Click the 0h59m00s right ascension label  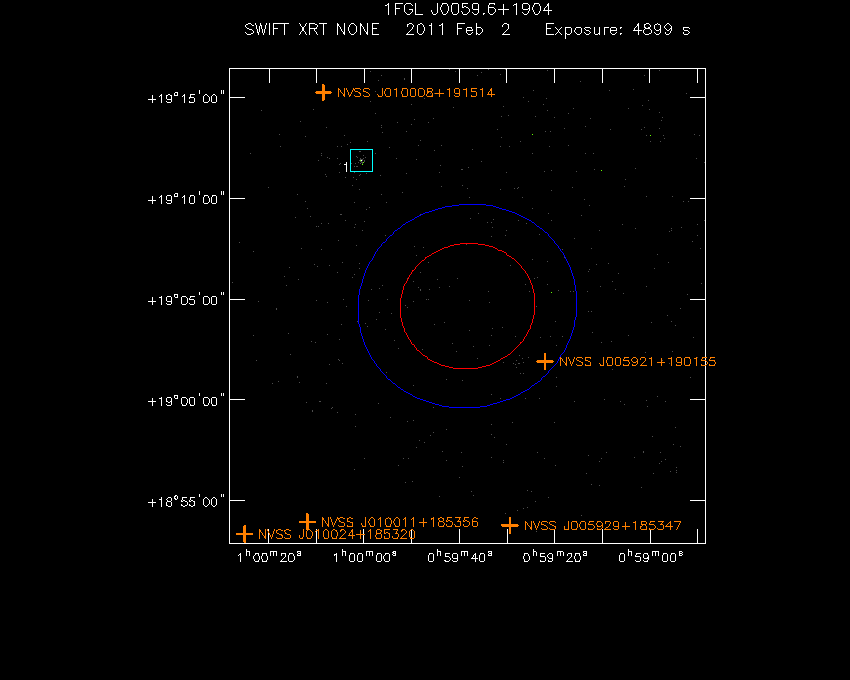click(x=651, y=557)
